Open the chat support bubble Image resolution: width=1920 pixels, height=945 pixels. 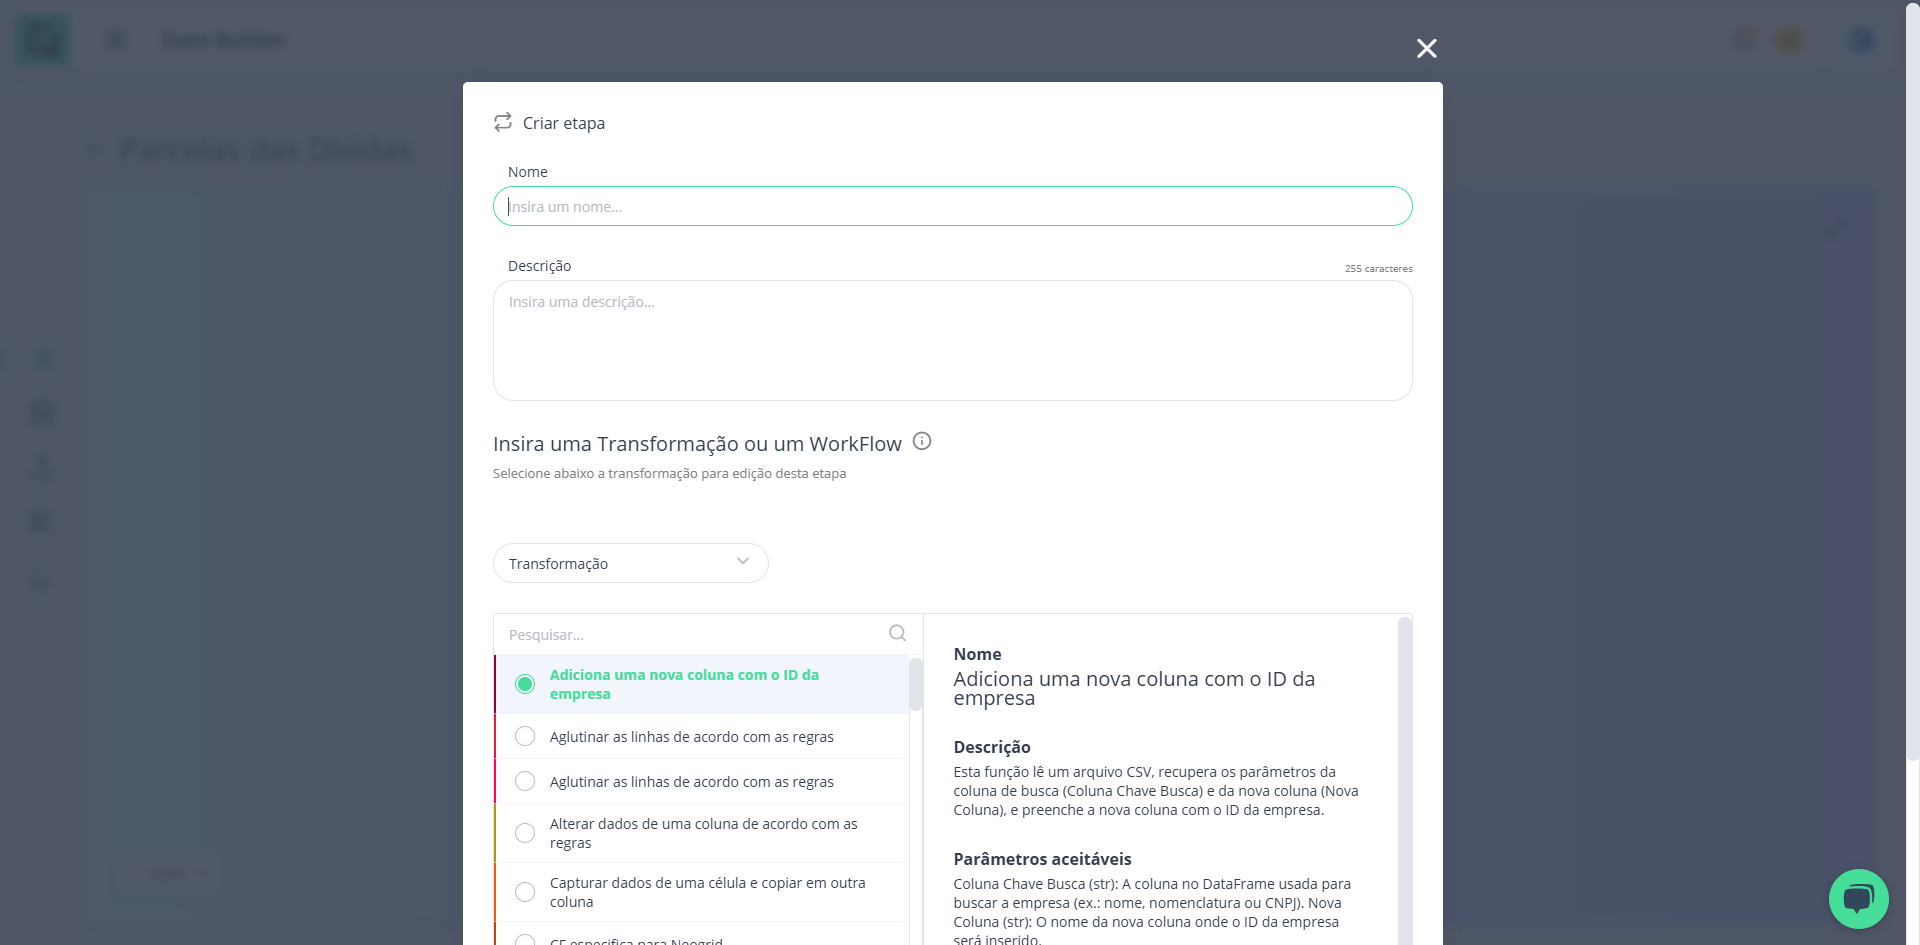click(x=1858, y=898)
